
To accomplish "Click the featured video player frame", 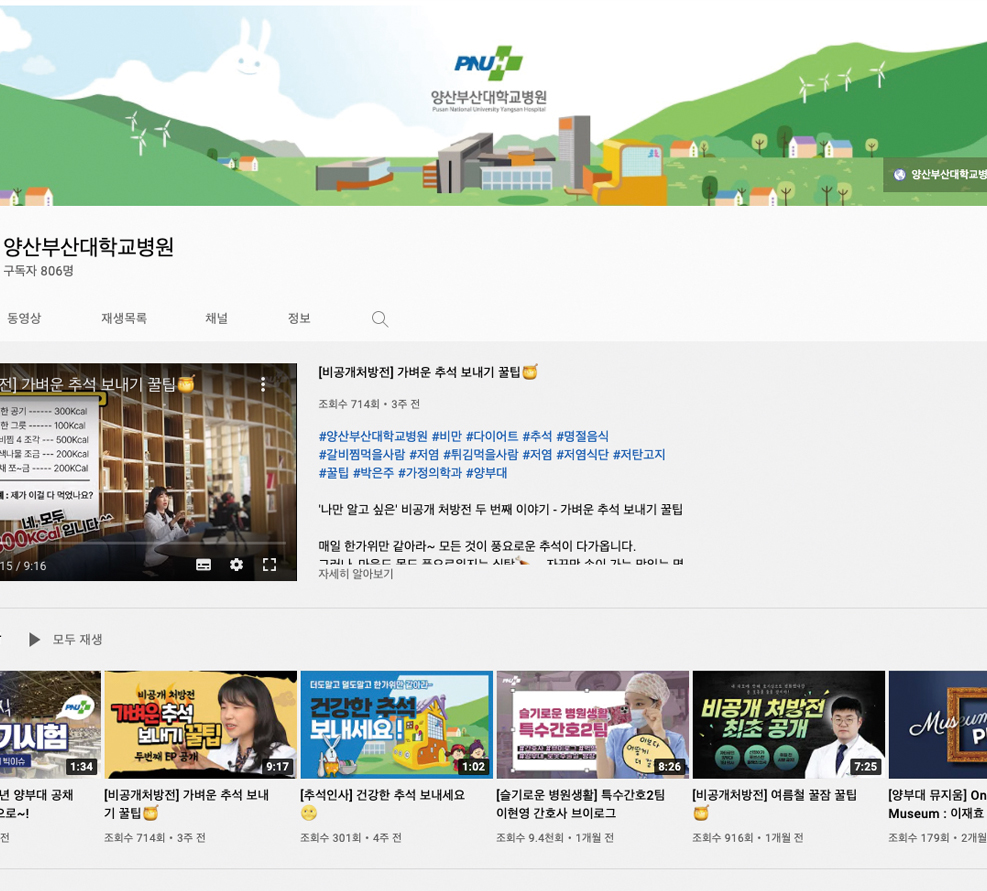I will coord(149,472).
